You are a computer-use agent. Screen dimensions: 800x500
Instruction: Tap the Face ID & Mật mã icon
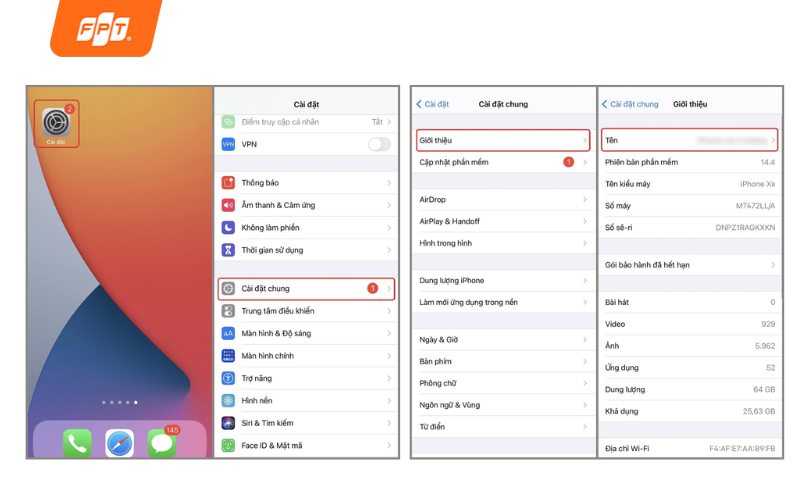click(228, 445)
